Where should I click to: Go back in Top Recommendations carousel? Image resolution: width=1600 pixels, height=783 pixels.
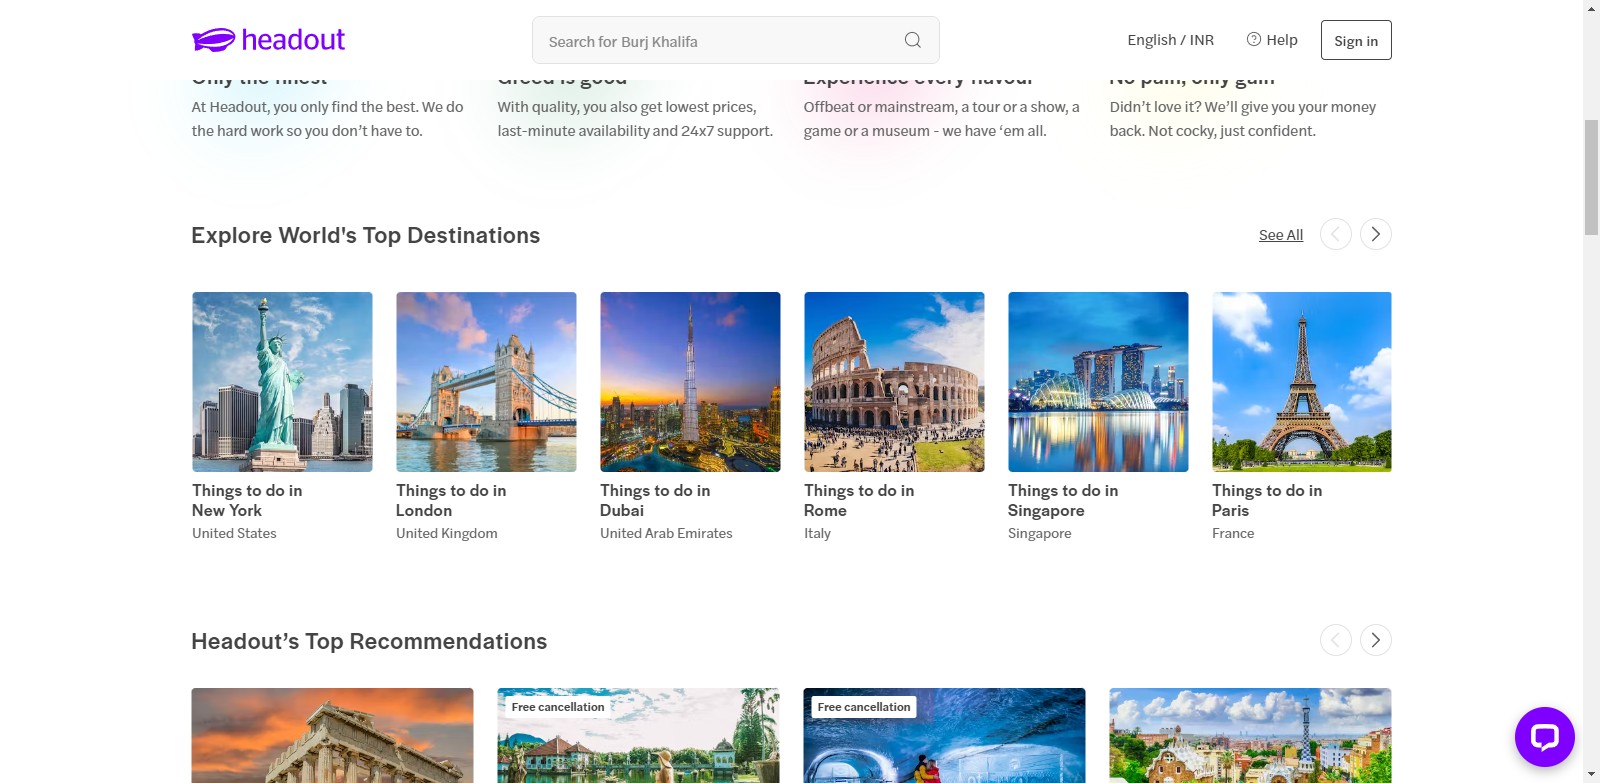click(x=1335, y=640)
